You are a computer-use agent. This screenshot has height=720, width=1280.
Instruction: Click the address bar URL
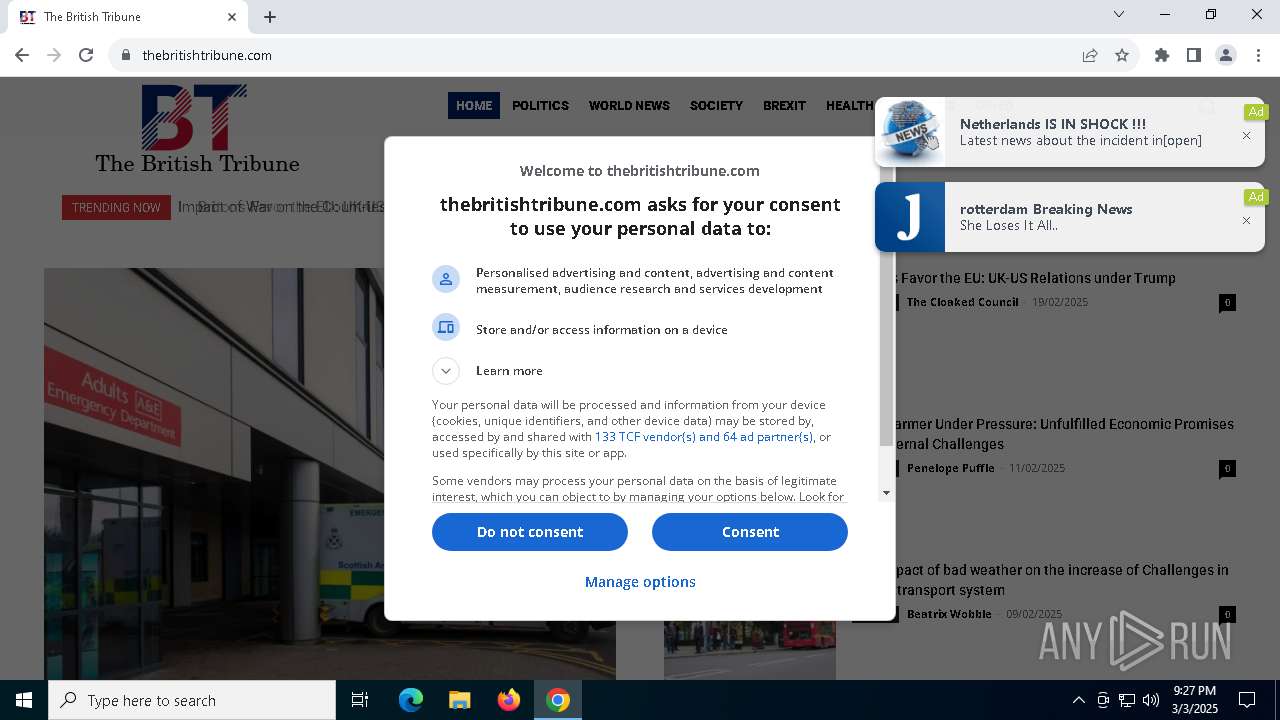207,55
